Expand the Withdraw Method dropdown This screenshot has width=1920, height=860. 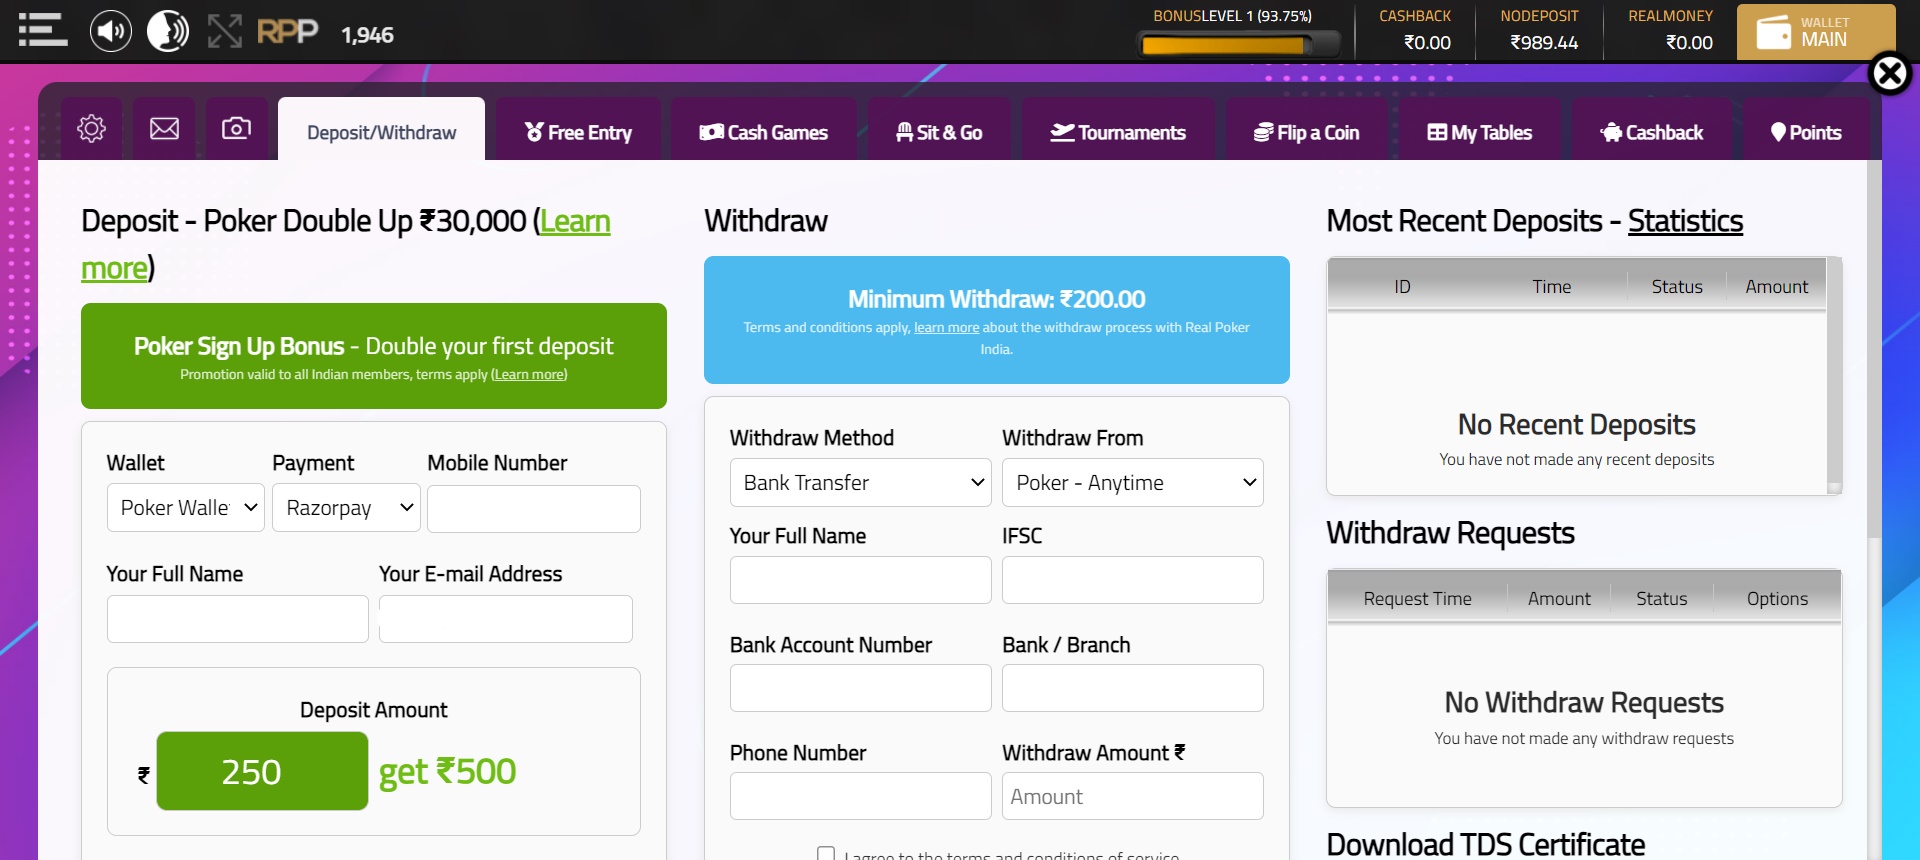click(860, 483)
